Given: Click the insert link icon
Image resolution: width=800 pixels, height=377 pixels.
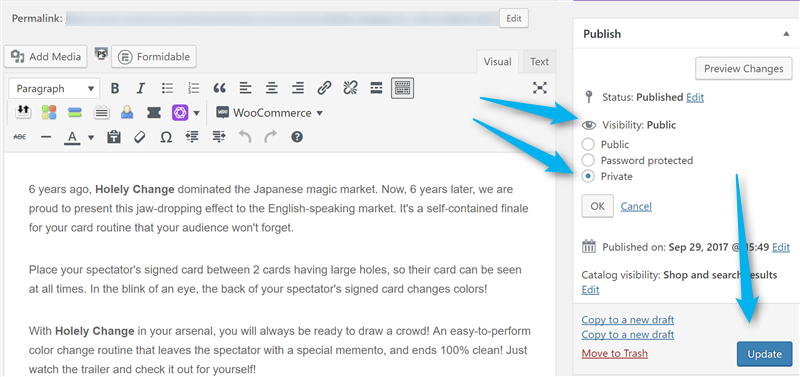Looking at the screenshot, I should (324, 88).
